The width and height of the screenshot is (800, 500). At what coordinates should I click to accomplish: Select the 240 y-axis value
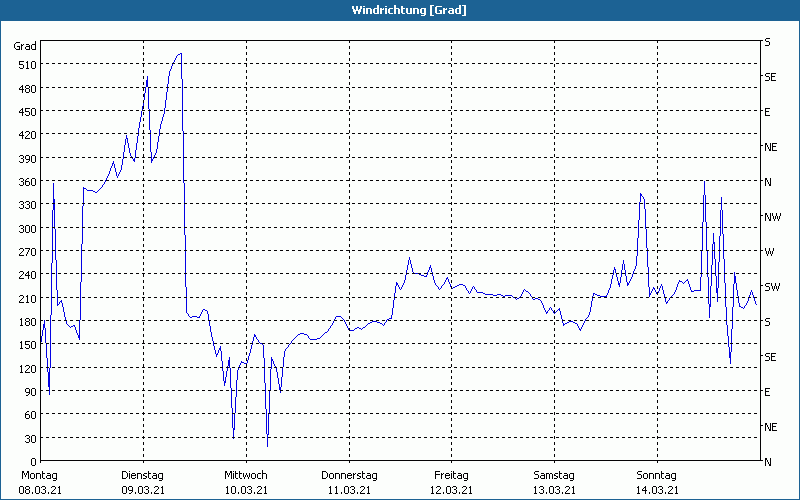[x=28, y=275]
